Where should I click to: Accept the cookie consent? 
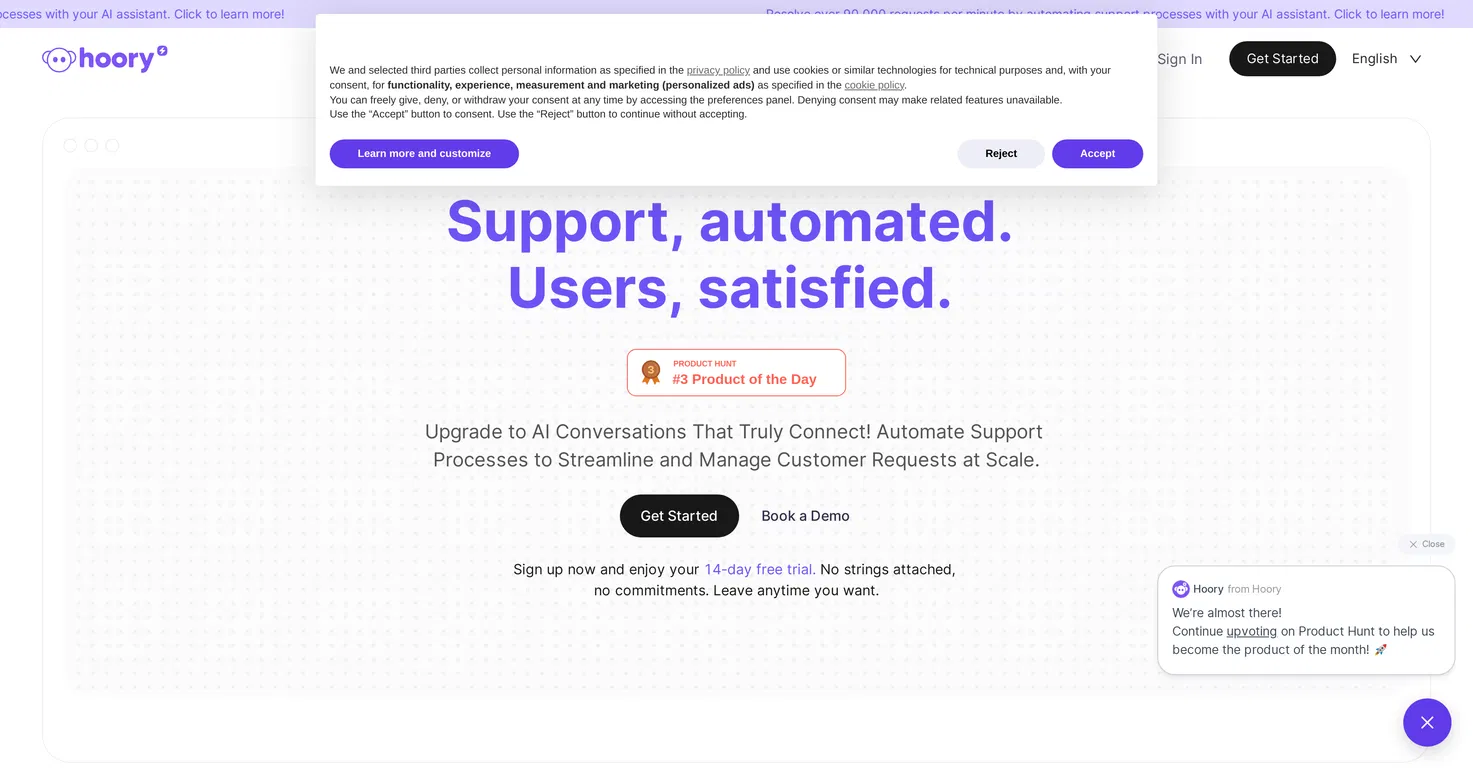1097,154
